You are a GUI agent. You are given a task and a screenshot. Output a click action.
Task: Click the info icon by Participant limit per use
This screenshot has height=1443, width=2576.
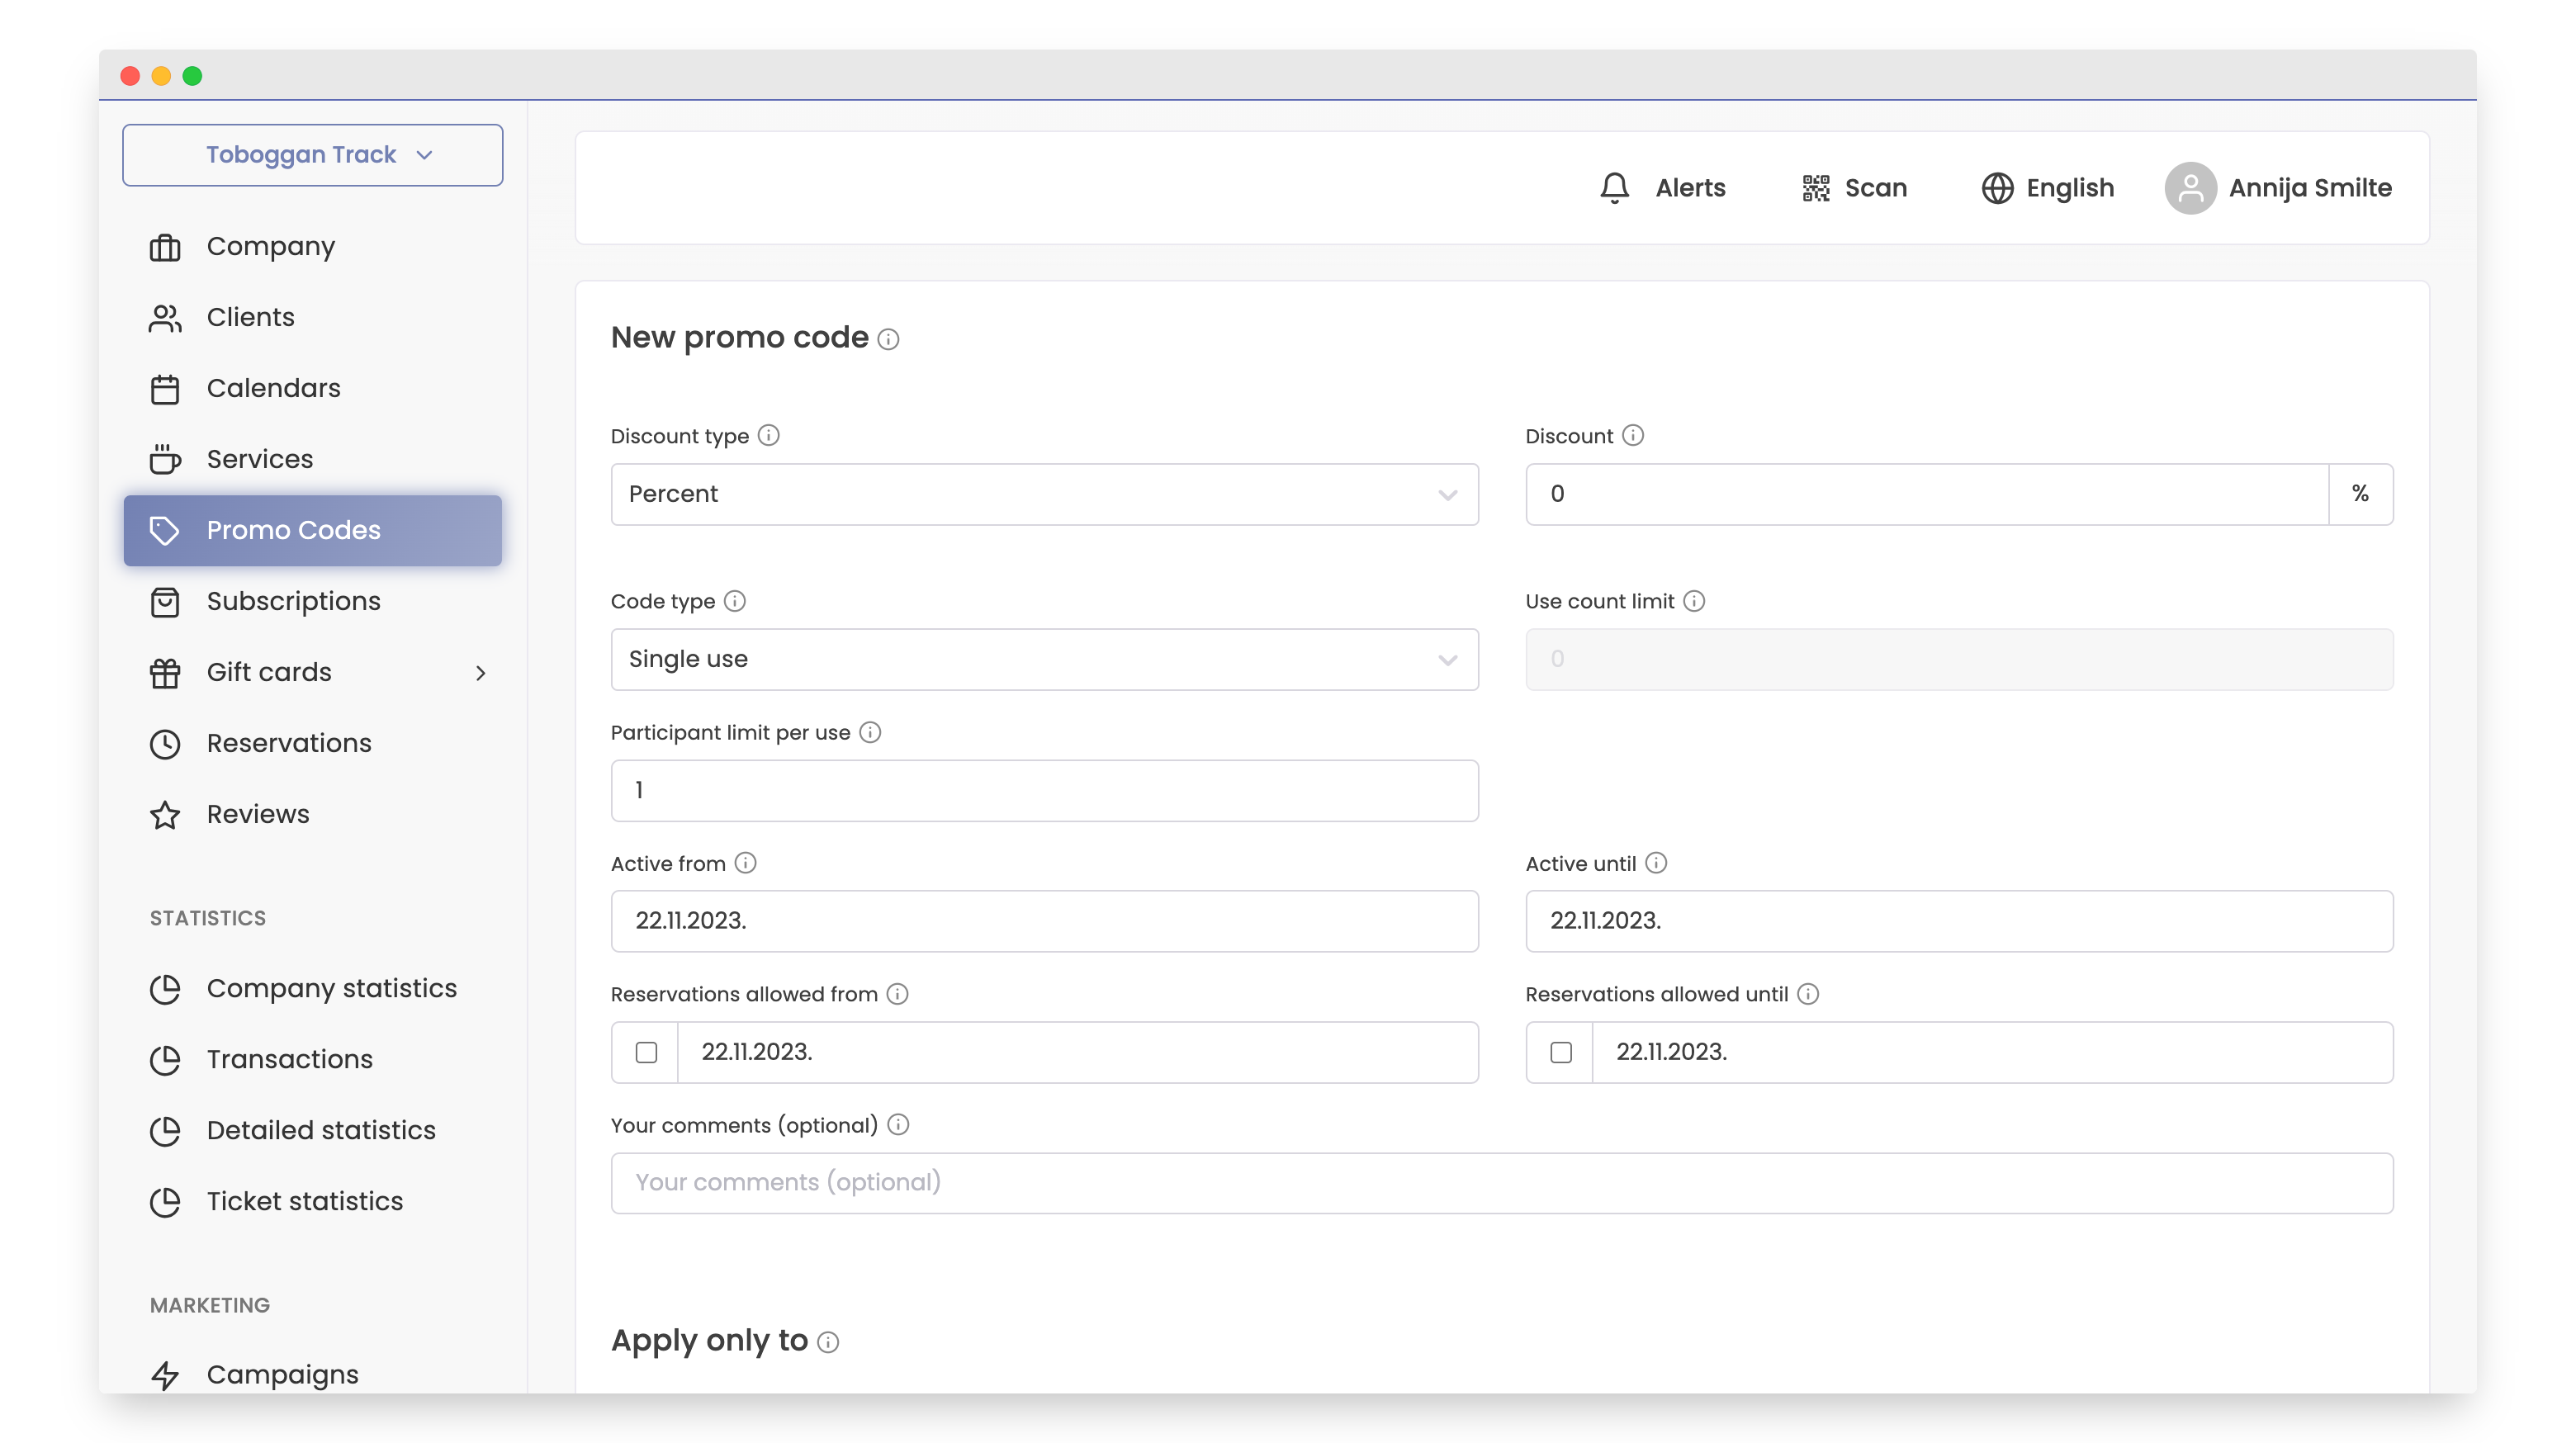tap(870, 732)
